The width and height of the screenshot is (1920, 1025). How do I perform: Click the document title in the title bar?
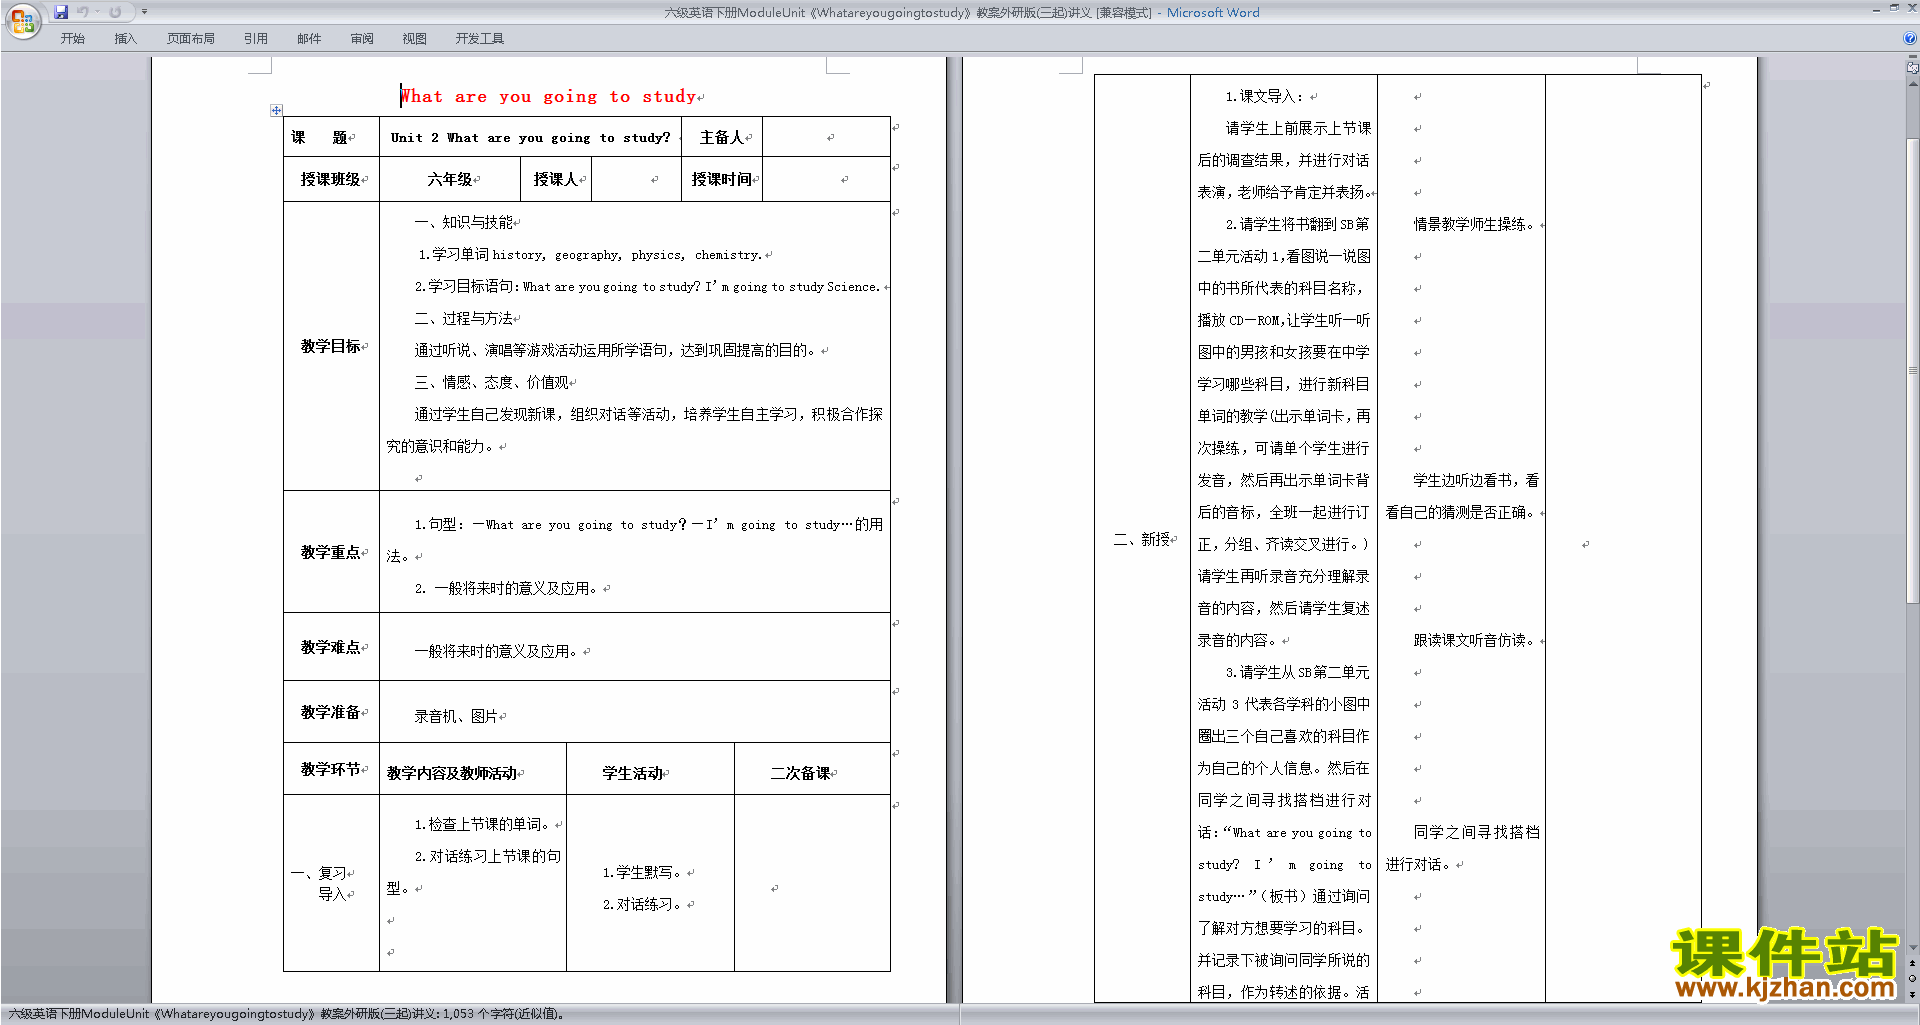pos(908,12)
